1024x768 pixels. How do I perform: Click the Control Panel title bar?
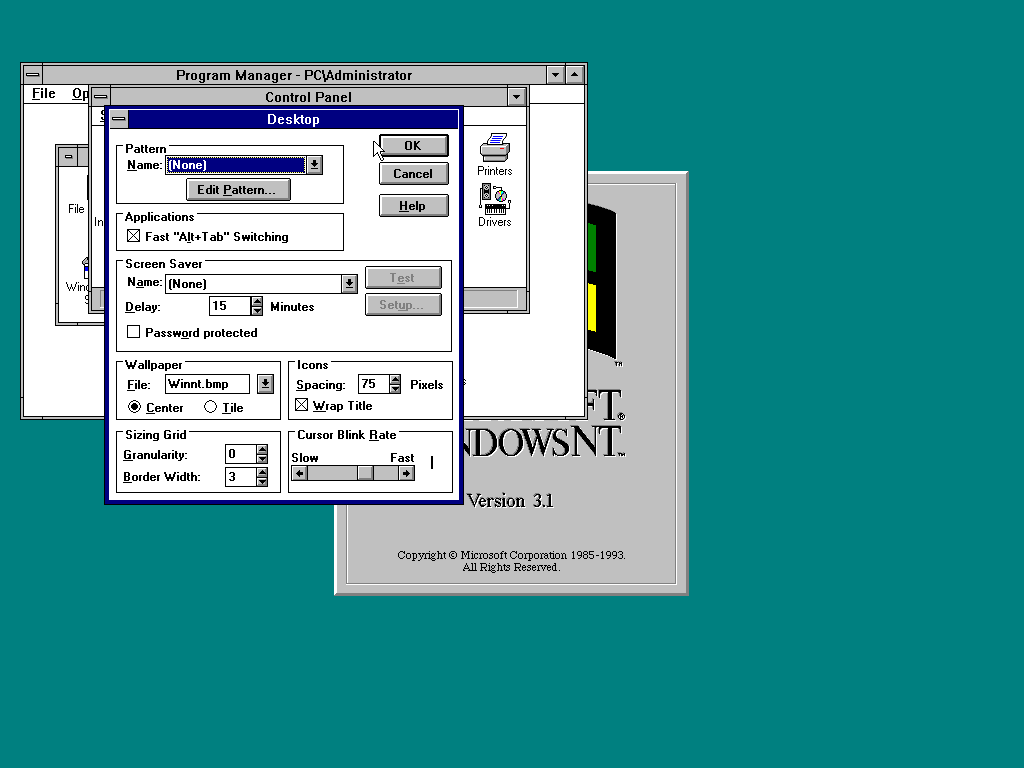(x=308, y=97)
